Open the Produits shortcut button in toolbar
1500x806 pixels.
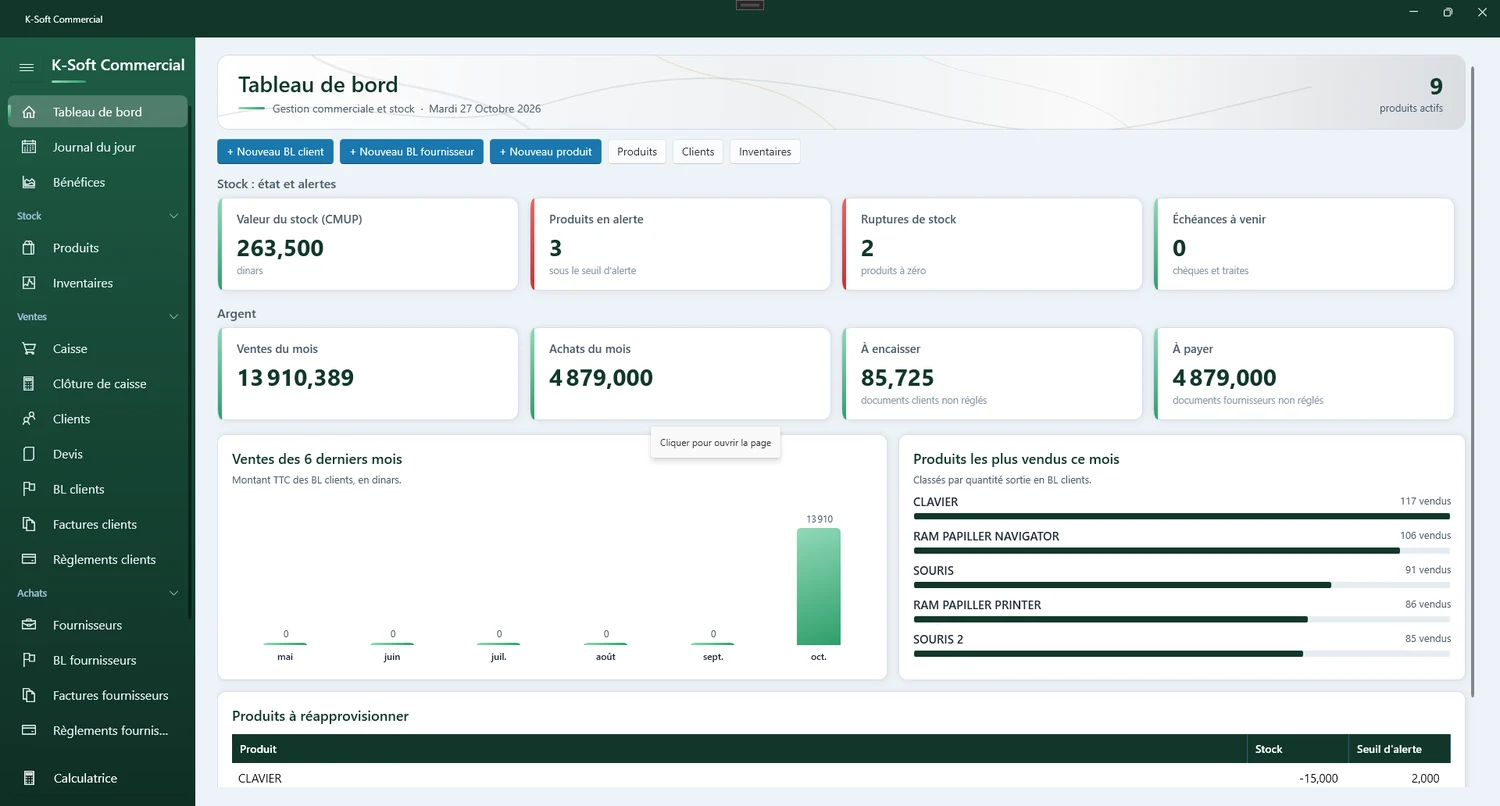tap(637, 152)
